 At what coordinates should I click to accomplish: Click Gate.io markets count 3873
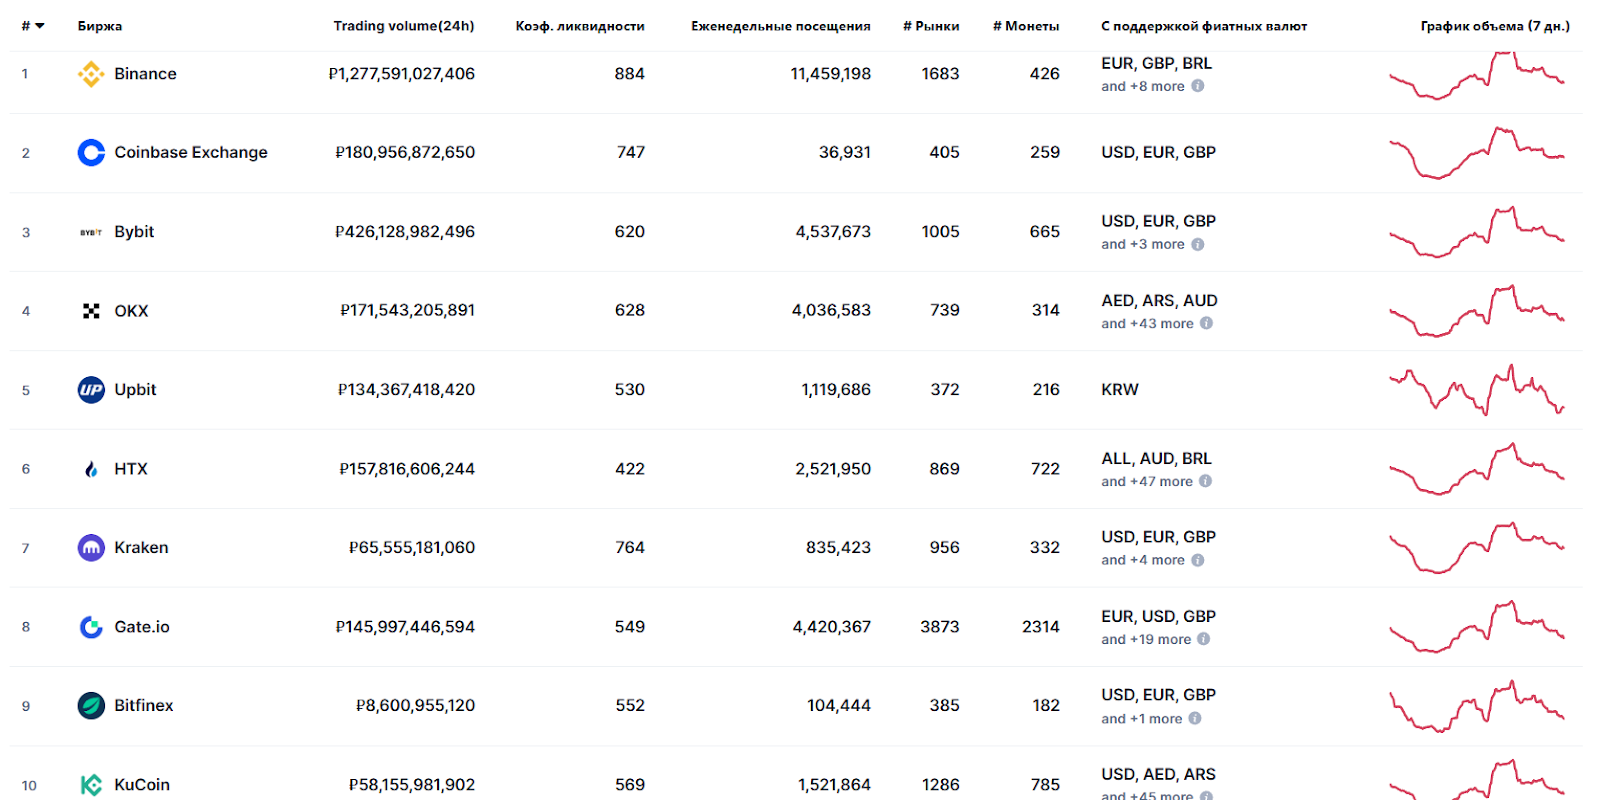point(940,627)
